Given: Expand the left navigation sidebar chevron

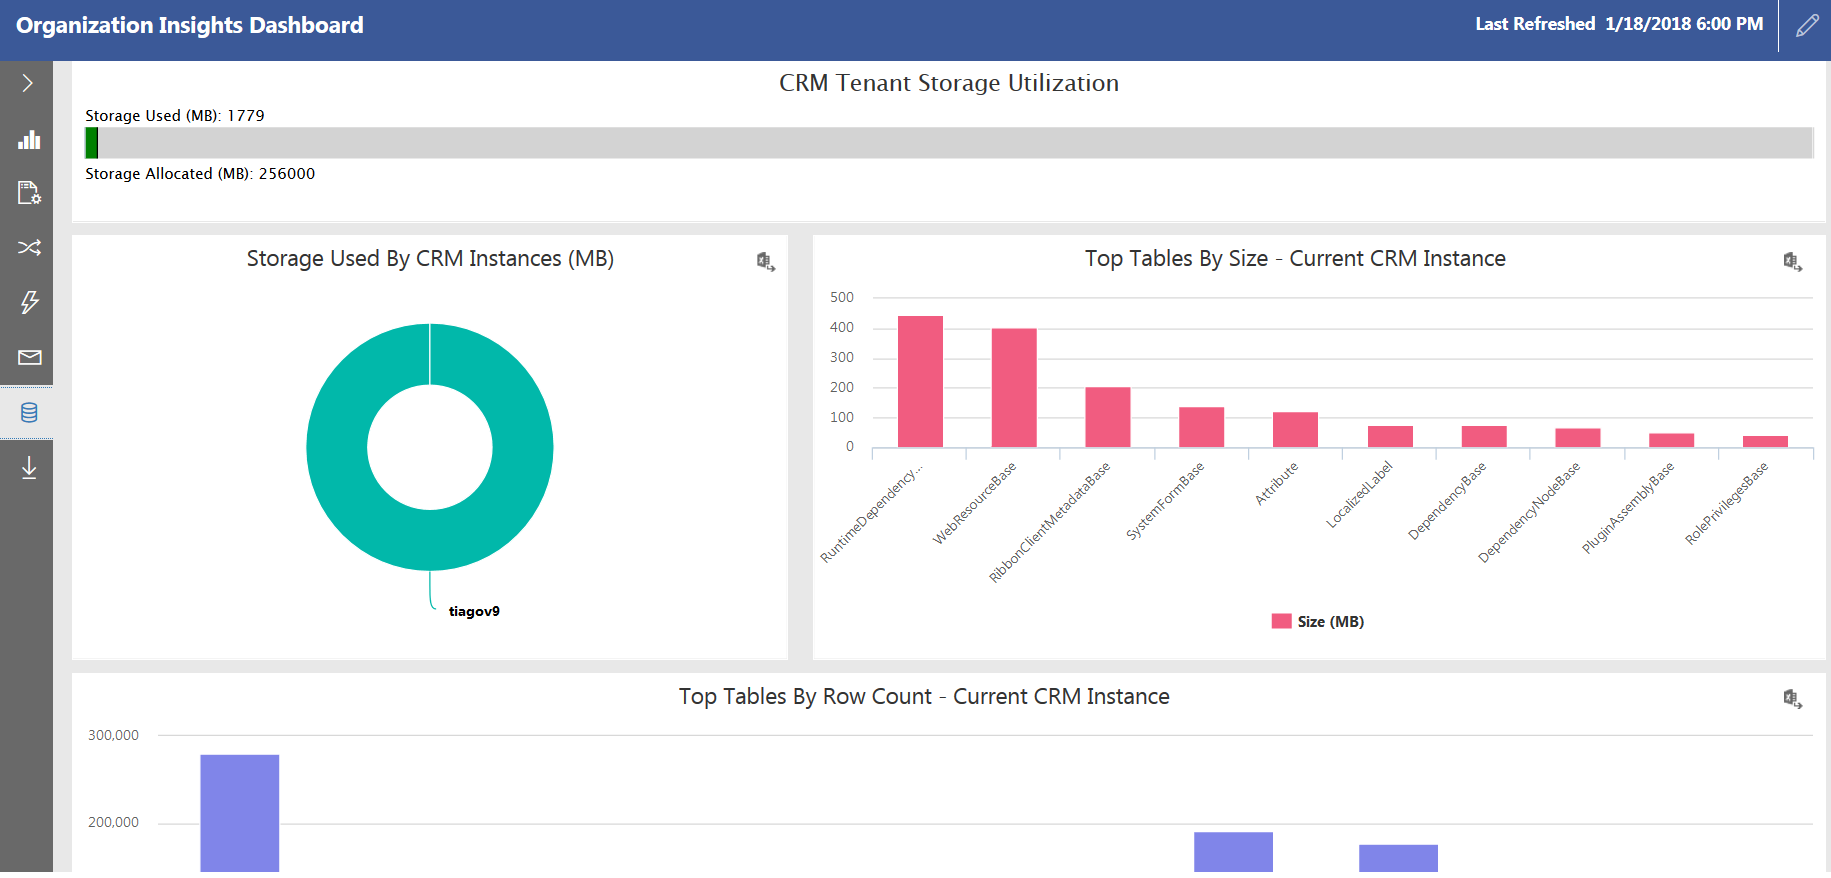Looking at the screenshot, I should (x=27, y=83).
